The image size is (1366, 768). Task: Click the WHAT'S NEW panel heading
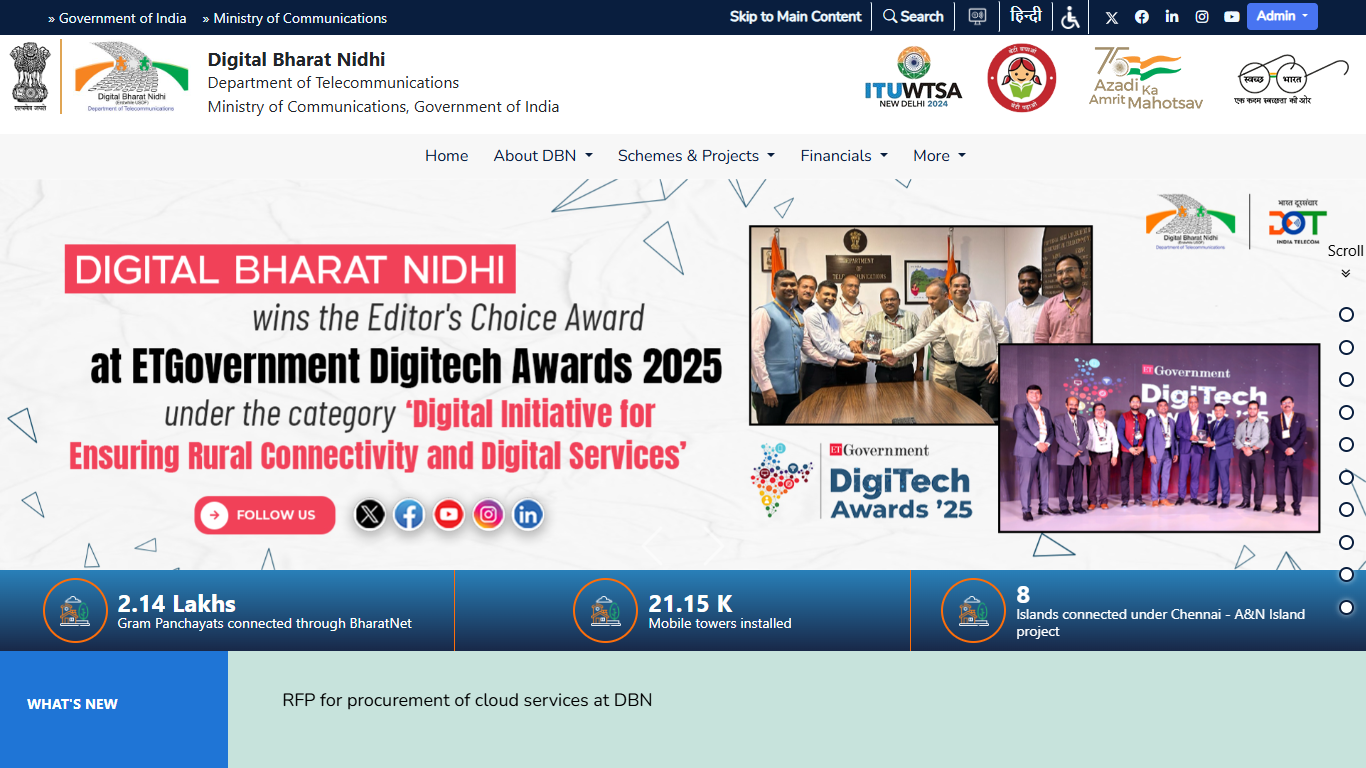point(72,704)
